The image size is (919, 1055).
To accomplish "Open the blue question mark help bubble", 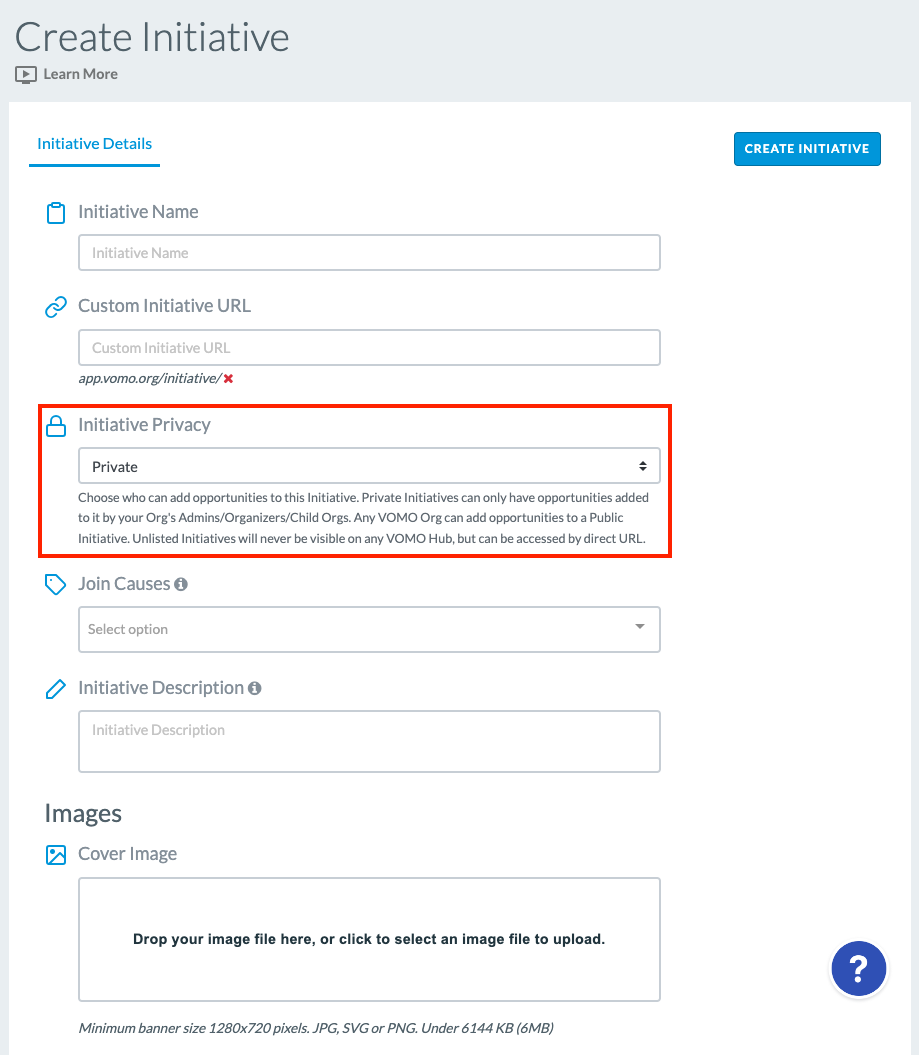I will click(858, 968).
